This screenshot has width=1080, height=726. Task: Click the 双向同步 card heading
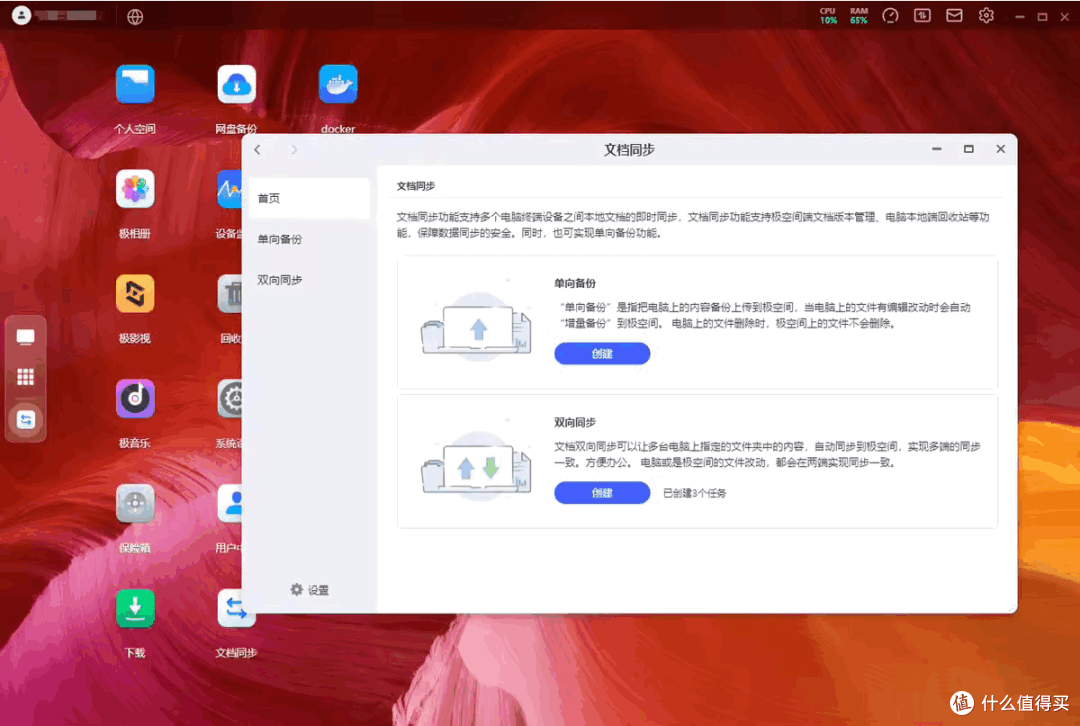[x=574, y=422]
